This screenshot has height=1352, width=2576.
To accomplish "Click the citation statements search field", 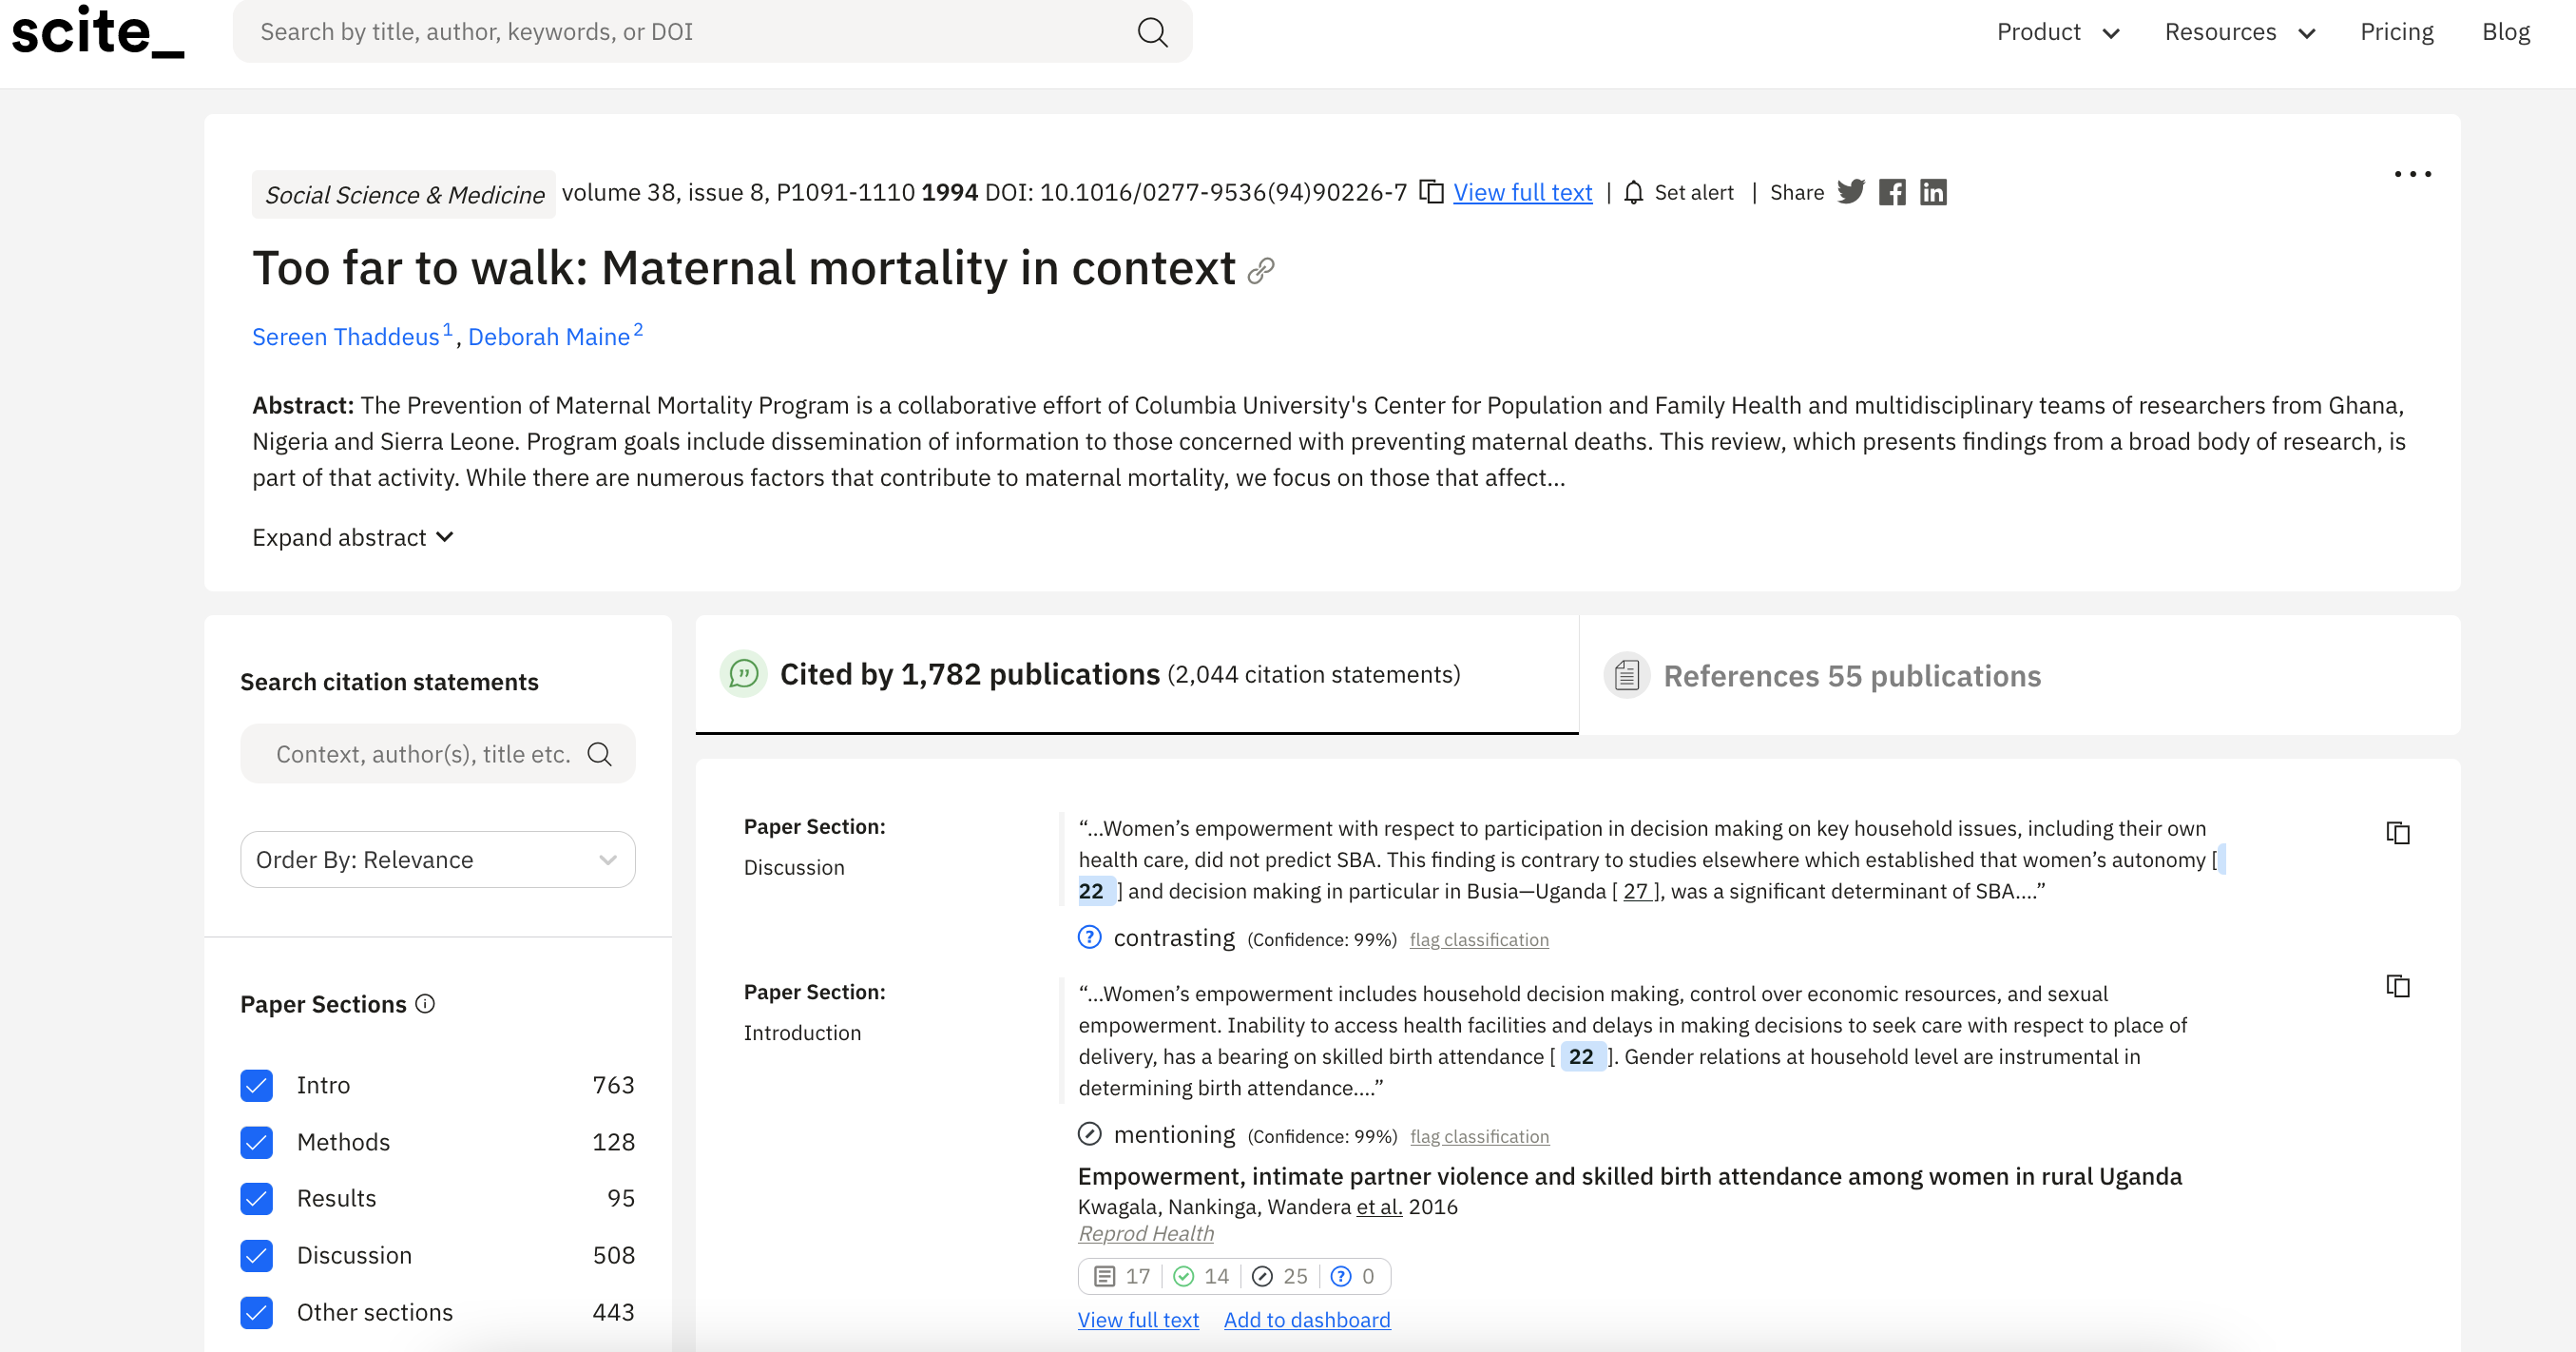I will (423, 754).
